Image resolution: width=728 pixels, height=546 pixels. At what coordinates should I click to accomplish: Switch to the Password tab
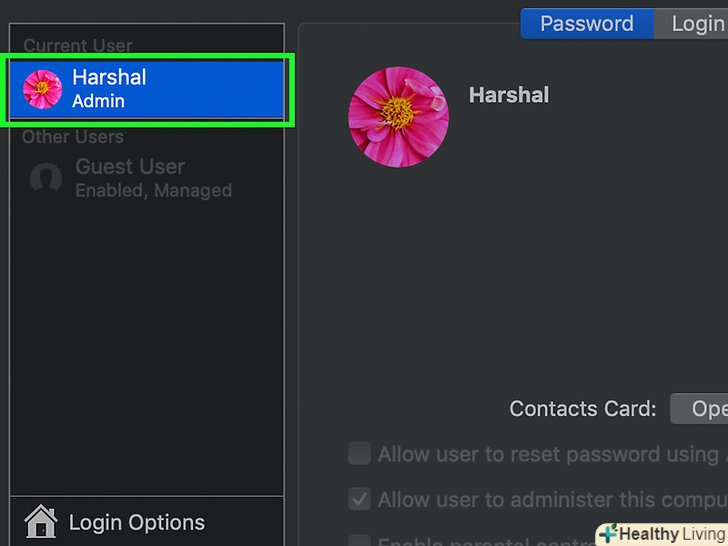(587, 24)
